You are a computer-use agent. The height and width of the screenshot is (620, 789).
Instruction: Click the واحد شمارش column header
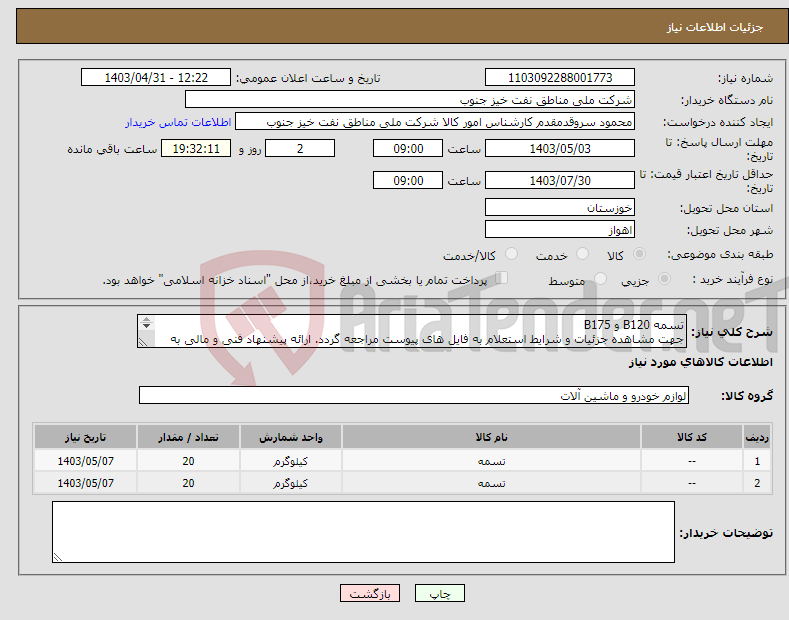(x=291, y=437)
